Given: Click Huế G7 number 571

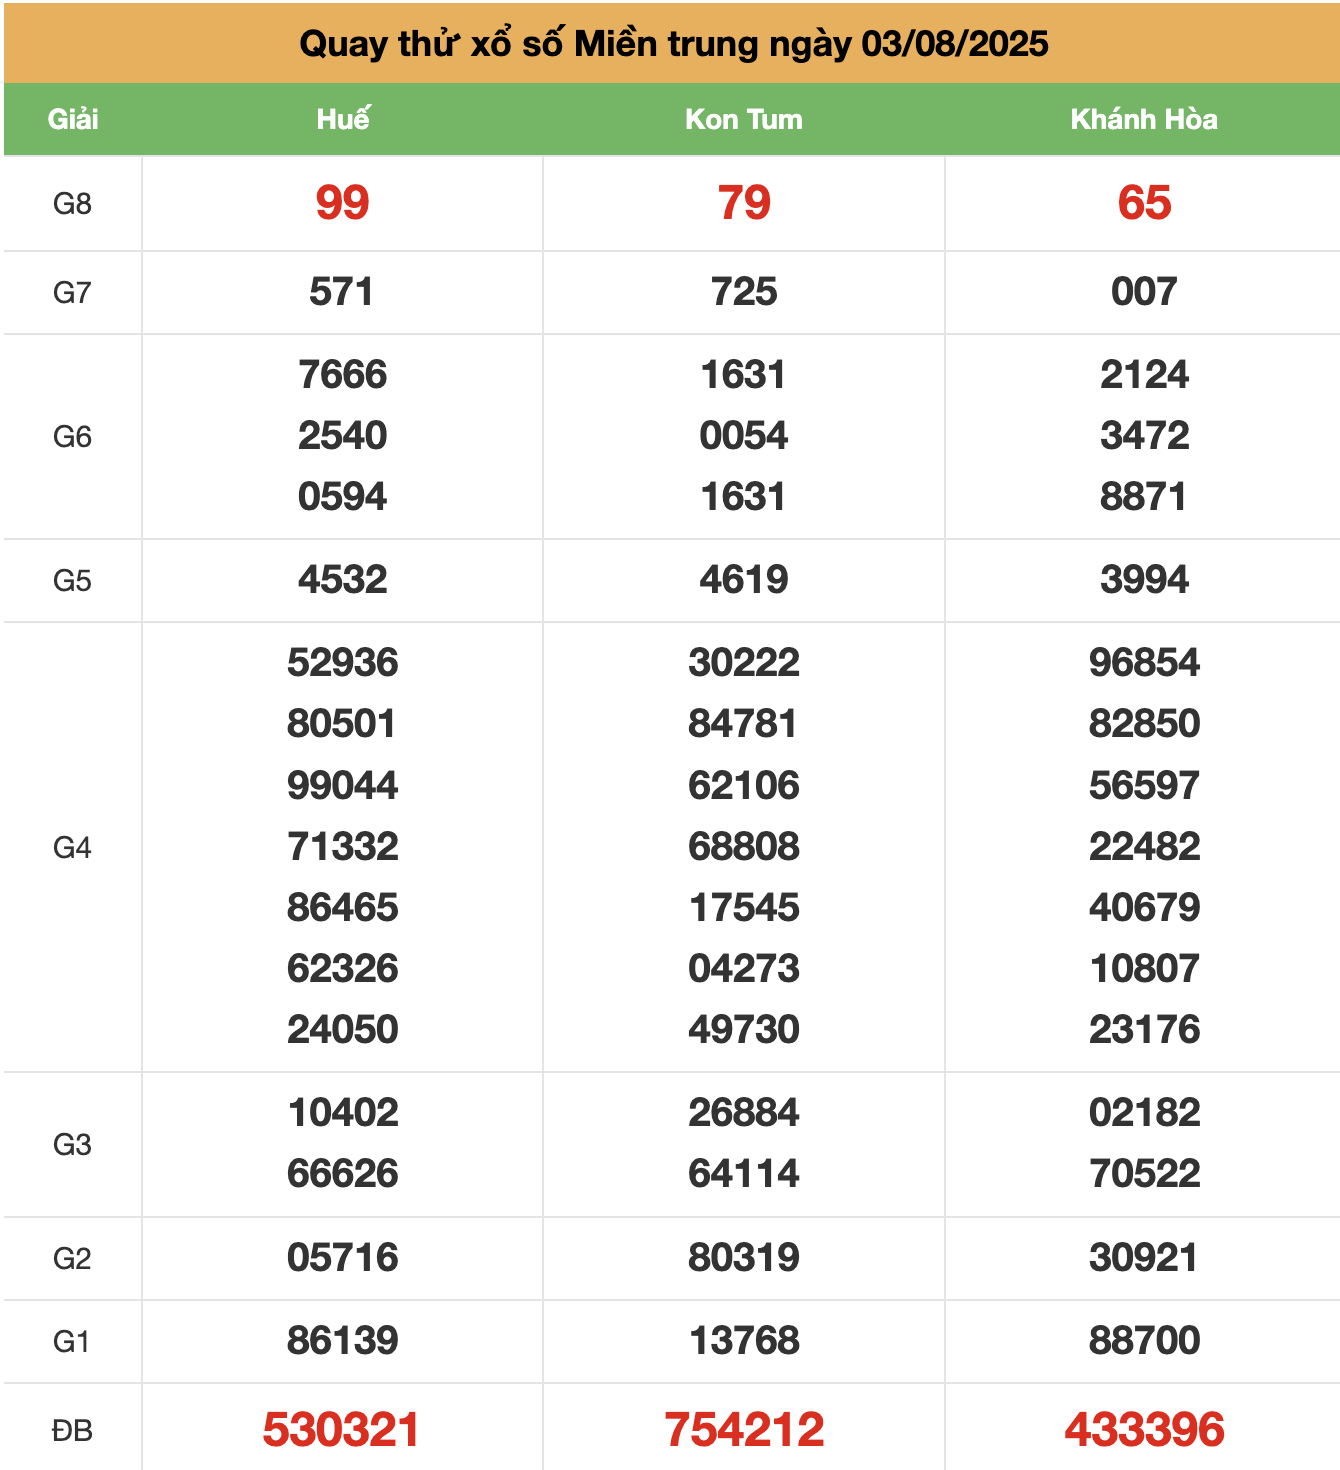Looking at the screenshot, I should click(341, 292).
